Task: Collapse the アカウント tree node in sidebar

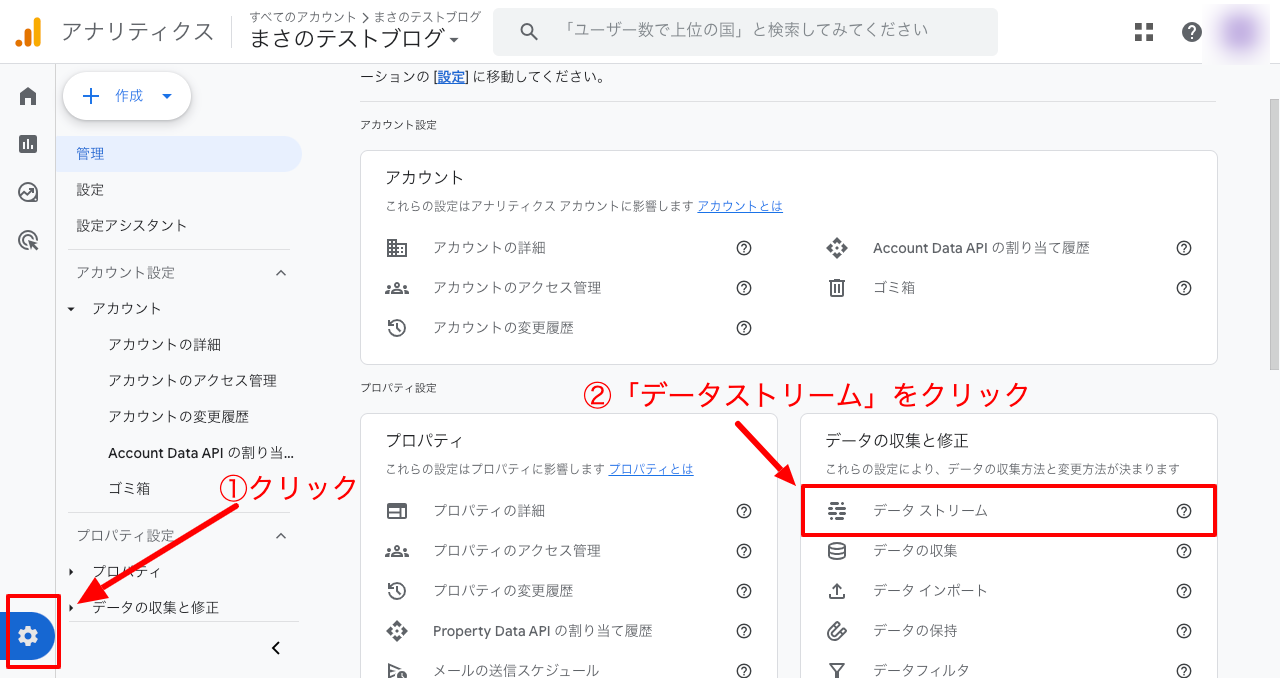Action: pyautogui.click(x=71, y=309)
